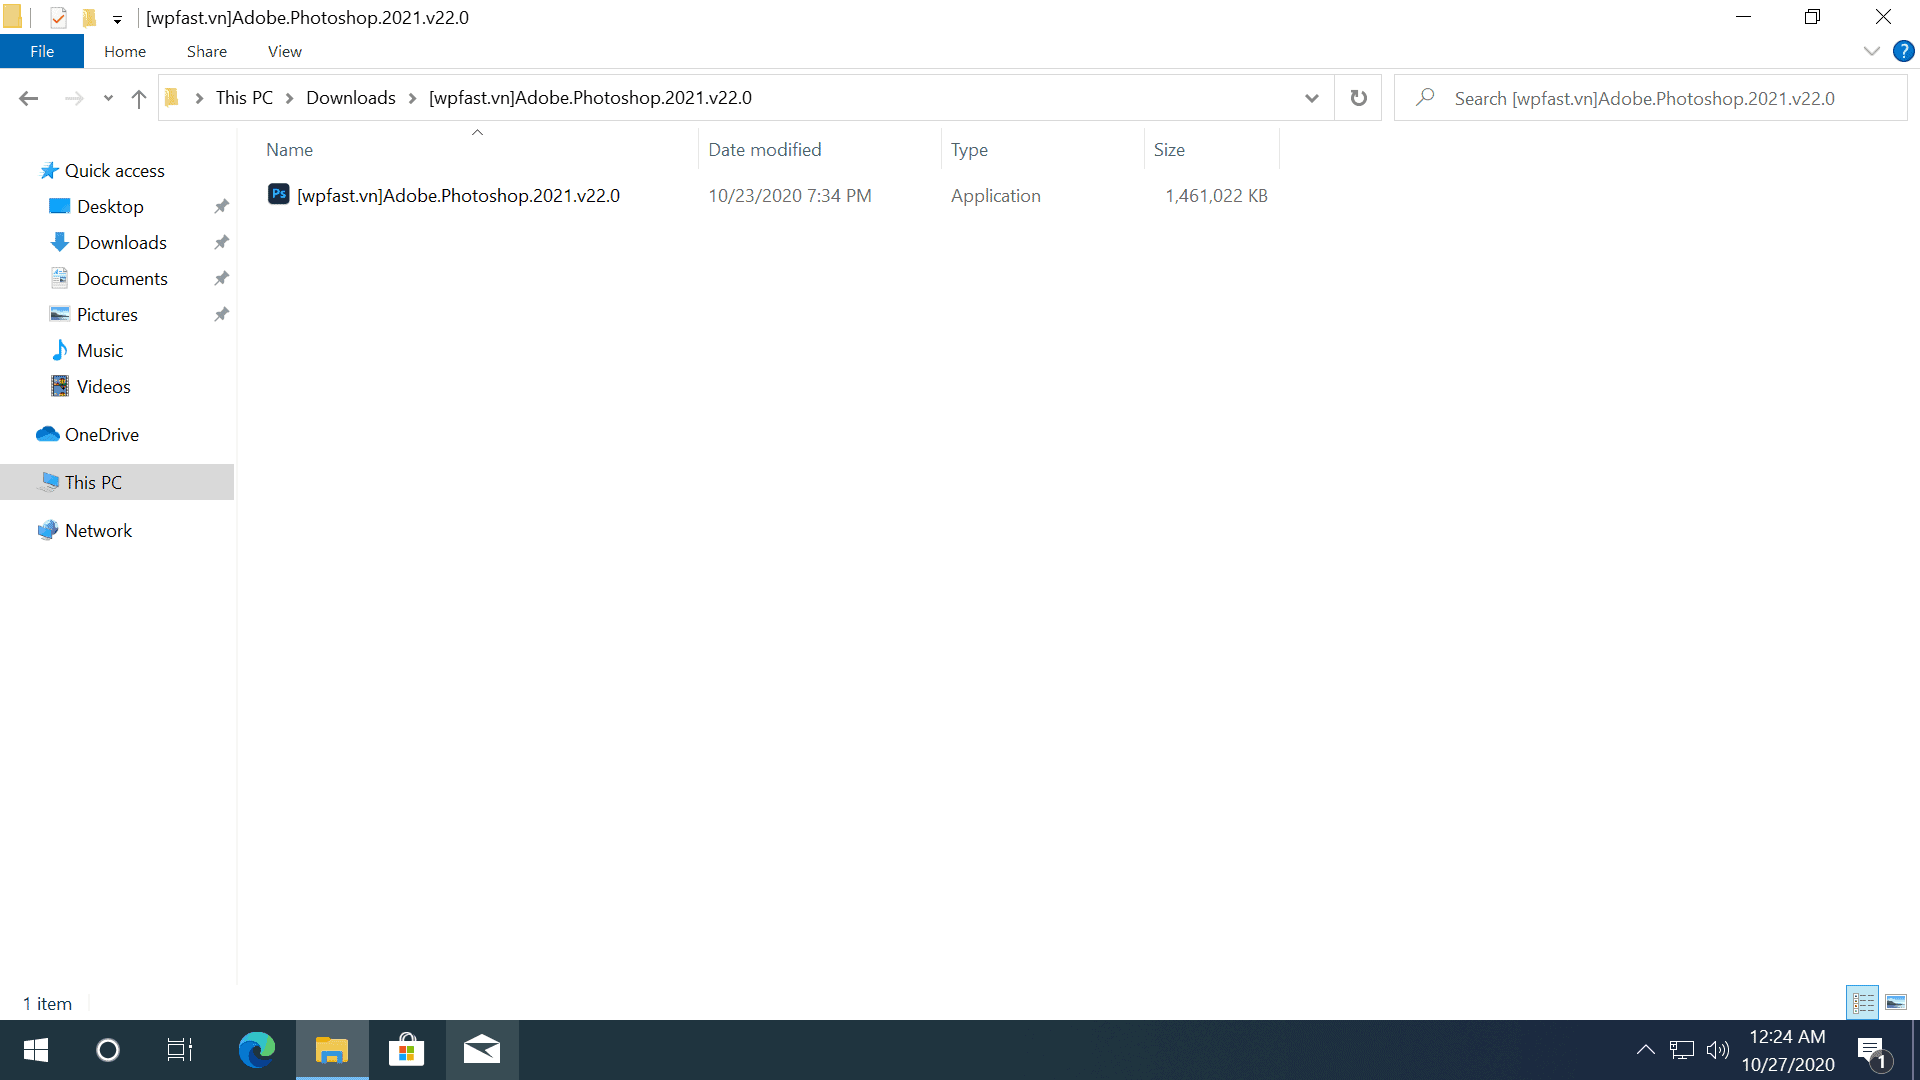This screenshot has width=1920, height=1080.
Task: Sort files by Size column header
Action: [x=1212, y=150]
